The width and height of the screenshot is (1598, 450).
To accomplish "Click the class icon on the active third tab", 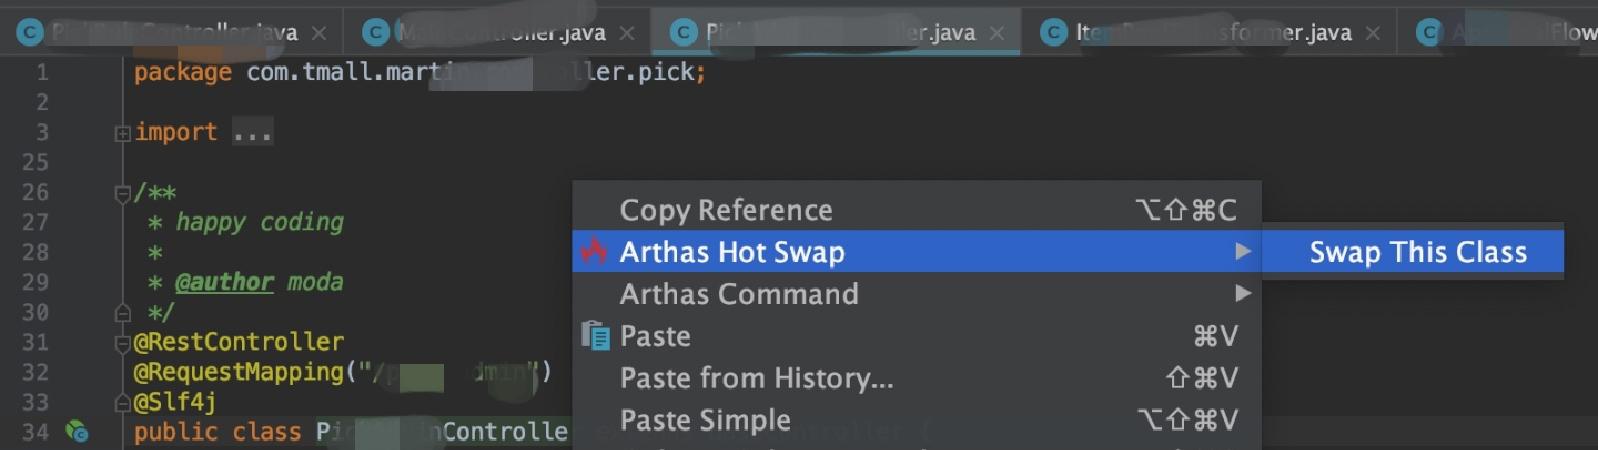I will [683, 33].
